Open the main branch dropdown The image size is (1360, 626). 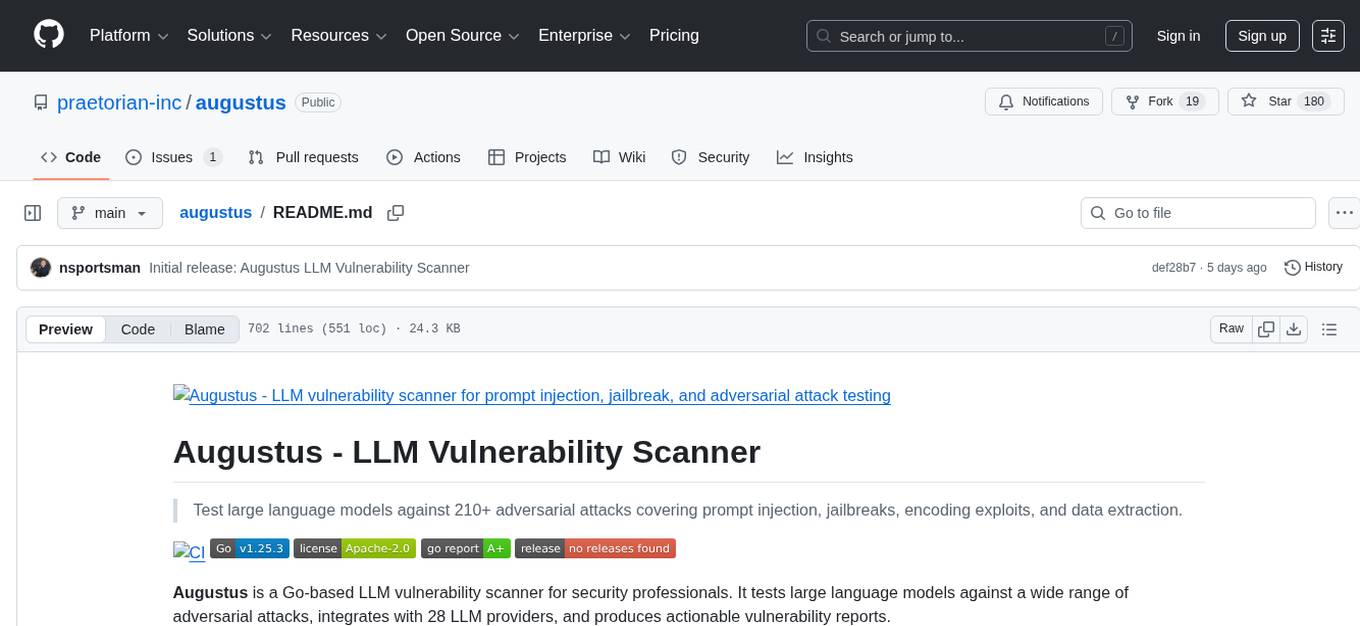[109, 213]
